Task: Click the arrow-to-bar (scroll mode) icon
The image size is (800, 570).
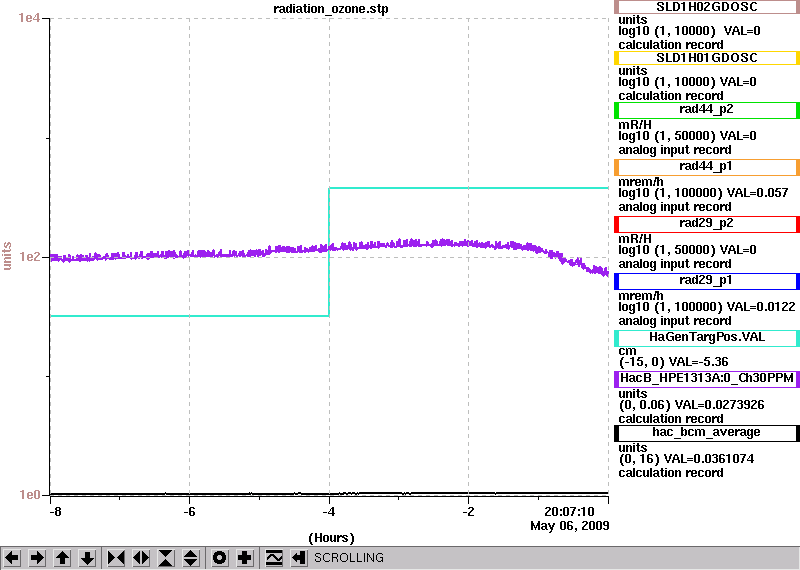Action: (x=299, y=558)
